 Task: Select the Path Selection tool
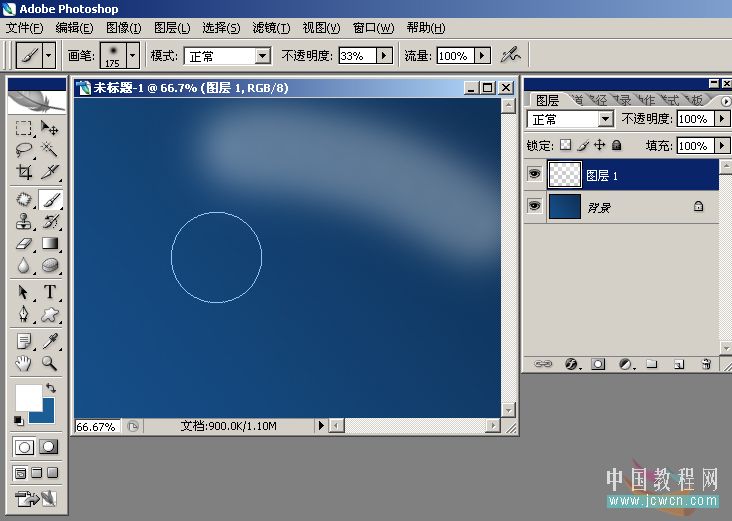(23, 292)
